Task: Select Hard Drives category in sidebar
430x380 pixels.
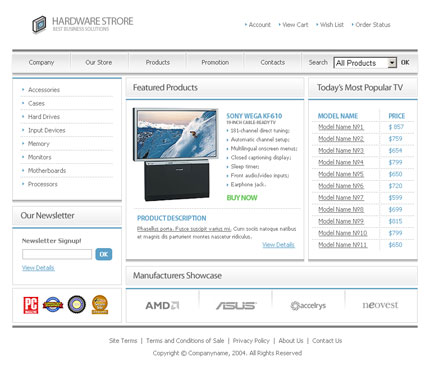Action: [x=44, y=117]
